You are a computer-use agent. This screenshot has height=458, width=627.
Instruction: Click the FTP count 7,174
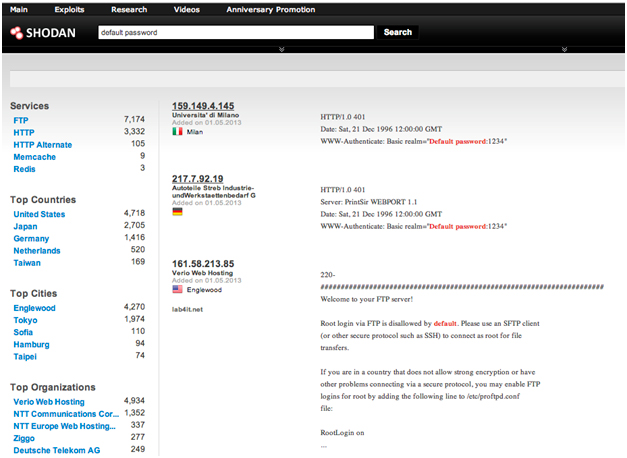134,119
